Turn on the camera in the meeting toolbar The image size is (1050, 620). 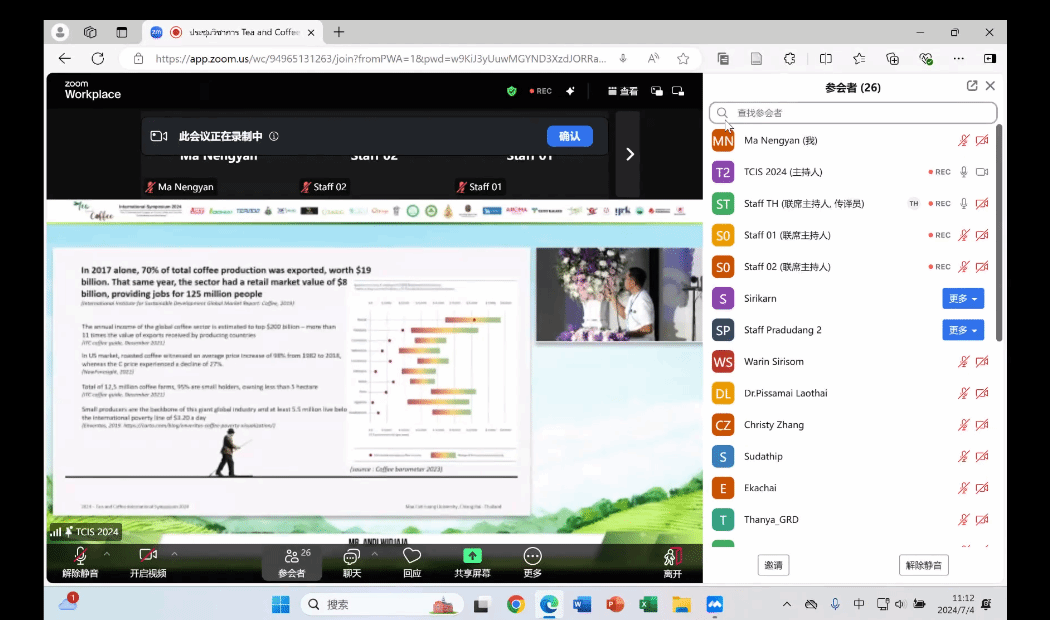pos(148,557)
